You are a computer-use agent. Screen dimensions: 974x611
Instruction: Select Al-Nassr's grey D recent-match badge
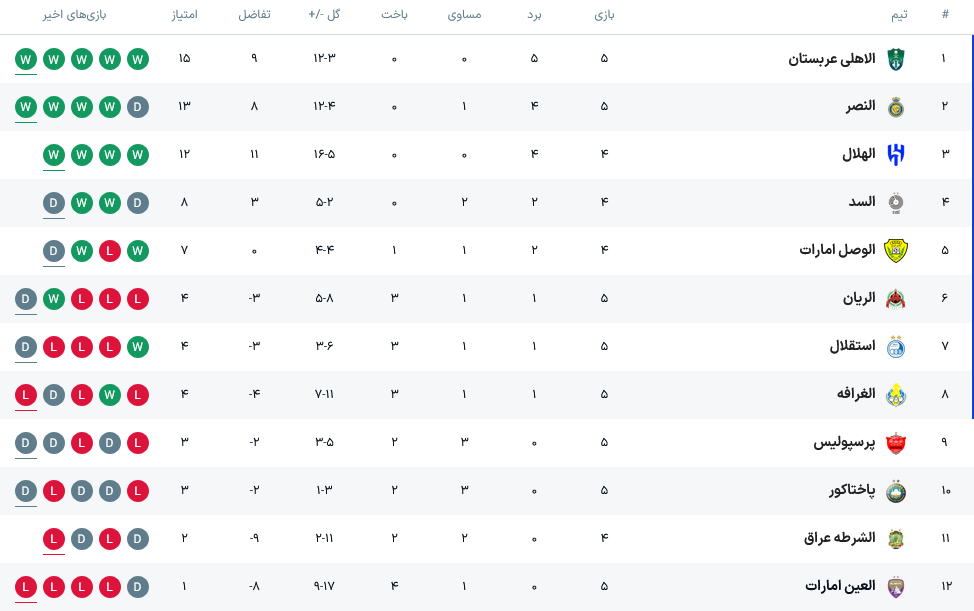pos(138,107)
